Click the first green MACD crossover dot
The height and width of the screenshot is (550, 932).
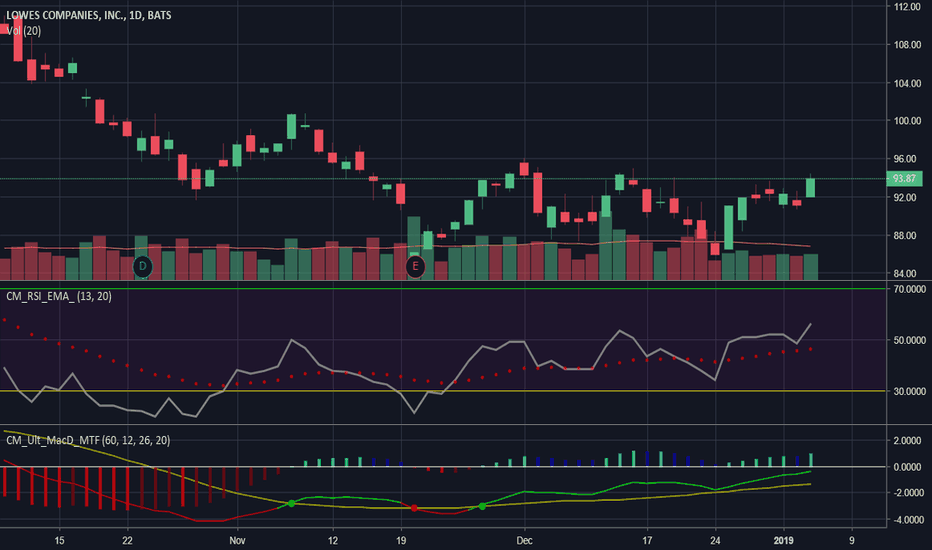coord(291,504)
